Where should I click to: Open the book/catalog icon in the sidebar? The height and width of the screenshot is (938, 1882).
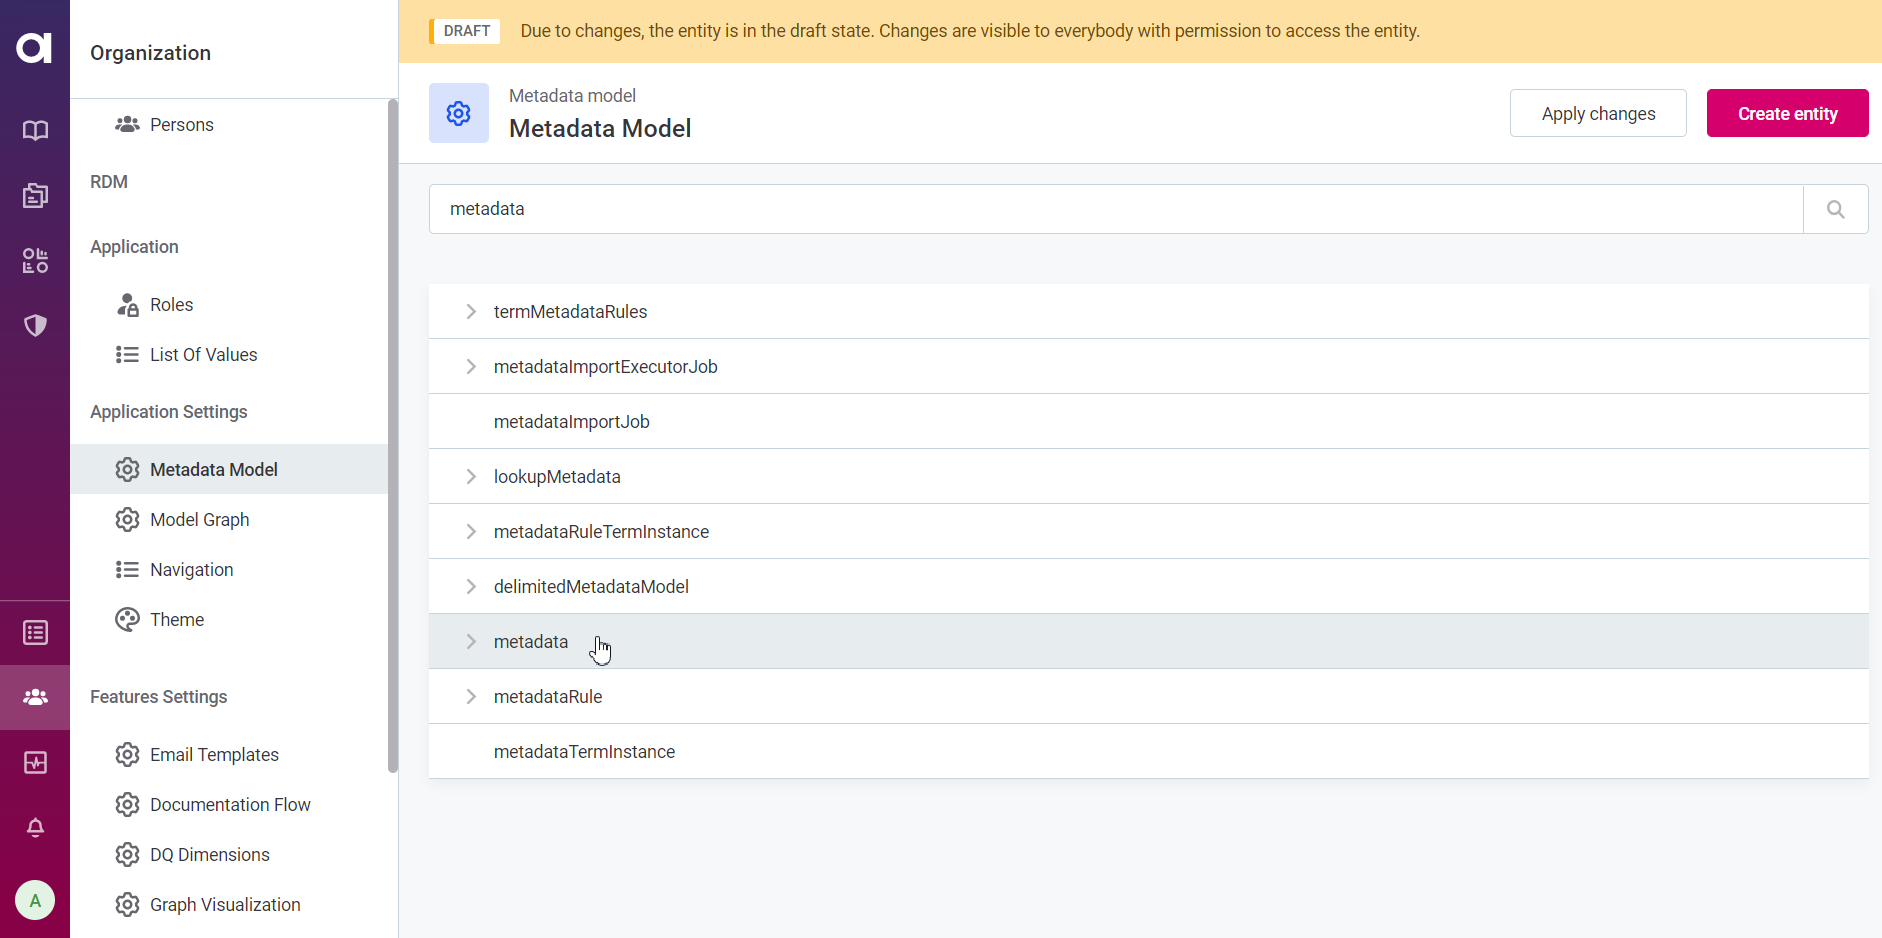[x=35, y=130]
